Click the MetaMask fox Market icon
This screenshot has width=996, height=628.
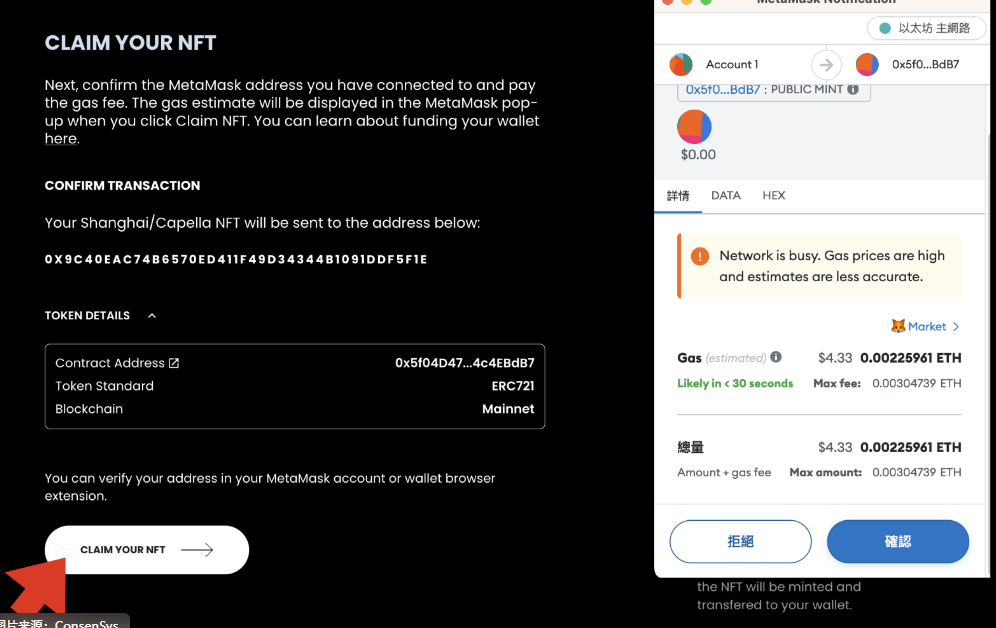tap(898, 326)
